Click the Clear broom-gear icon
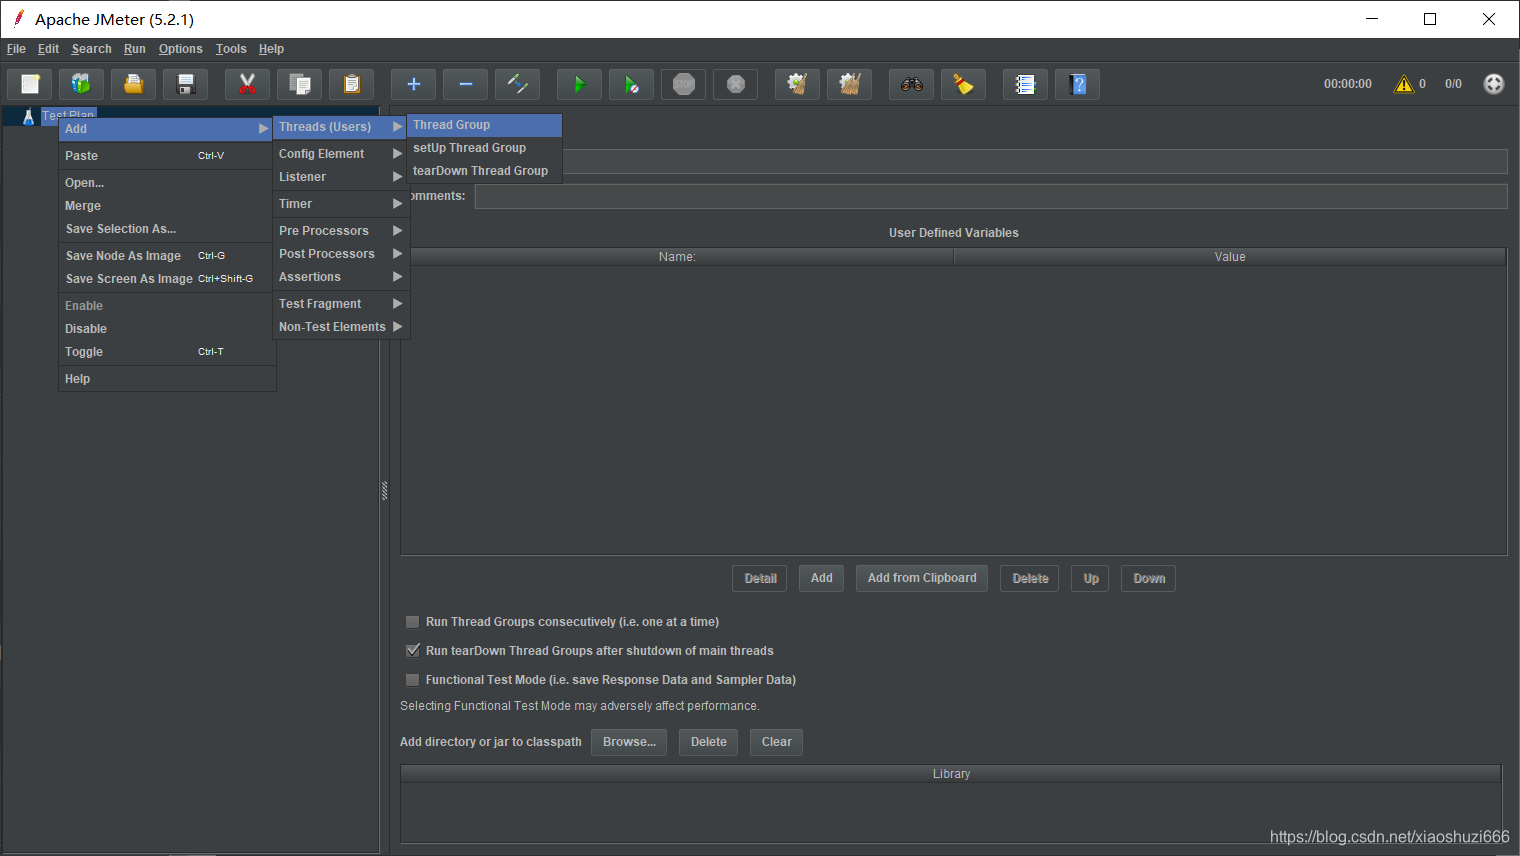This screenshot has height=856, width=1520. point(798,84)
